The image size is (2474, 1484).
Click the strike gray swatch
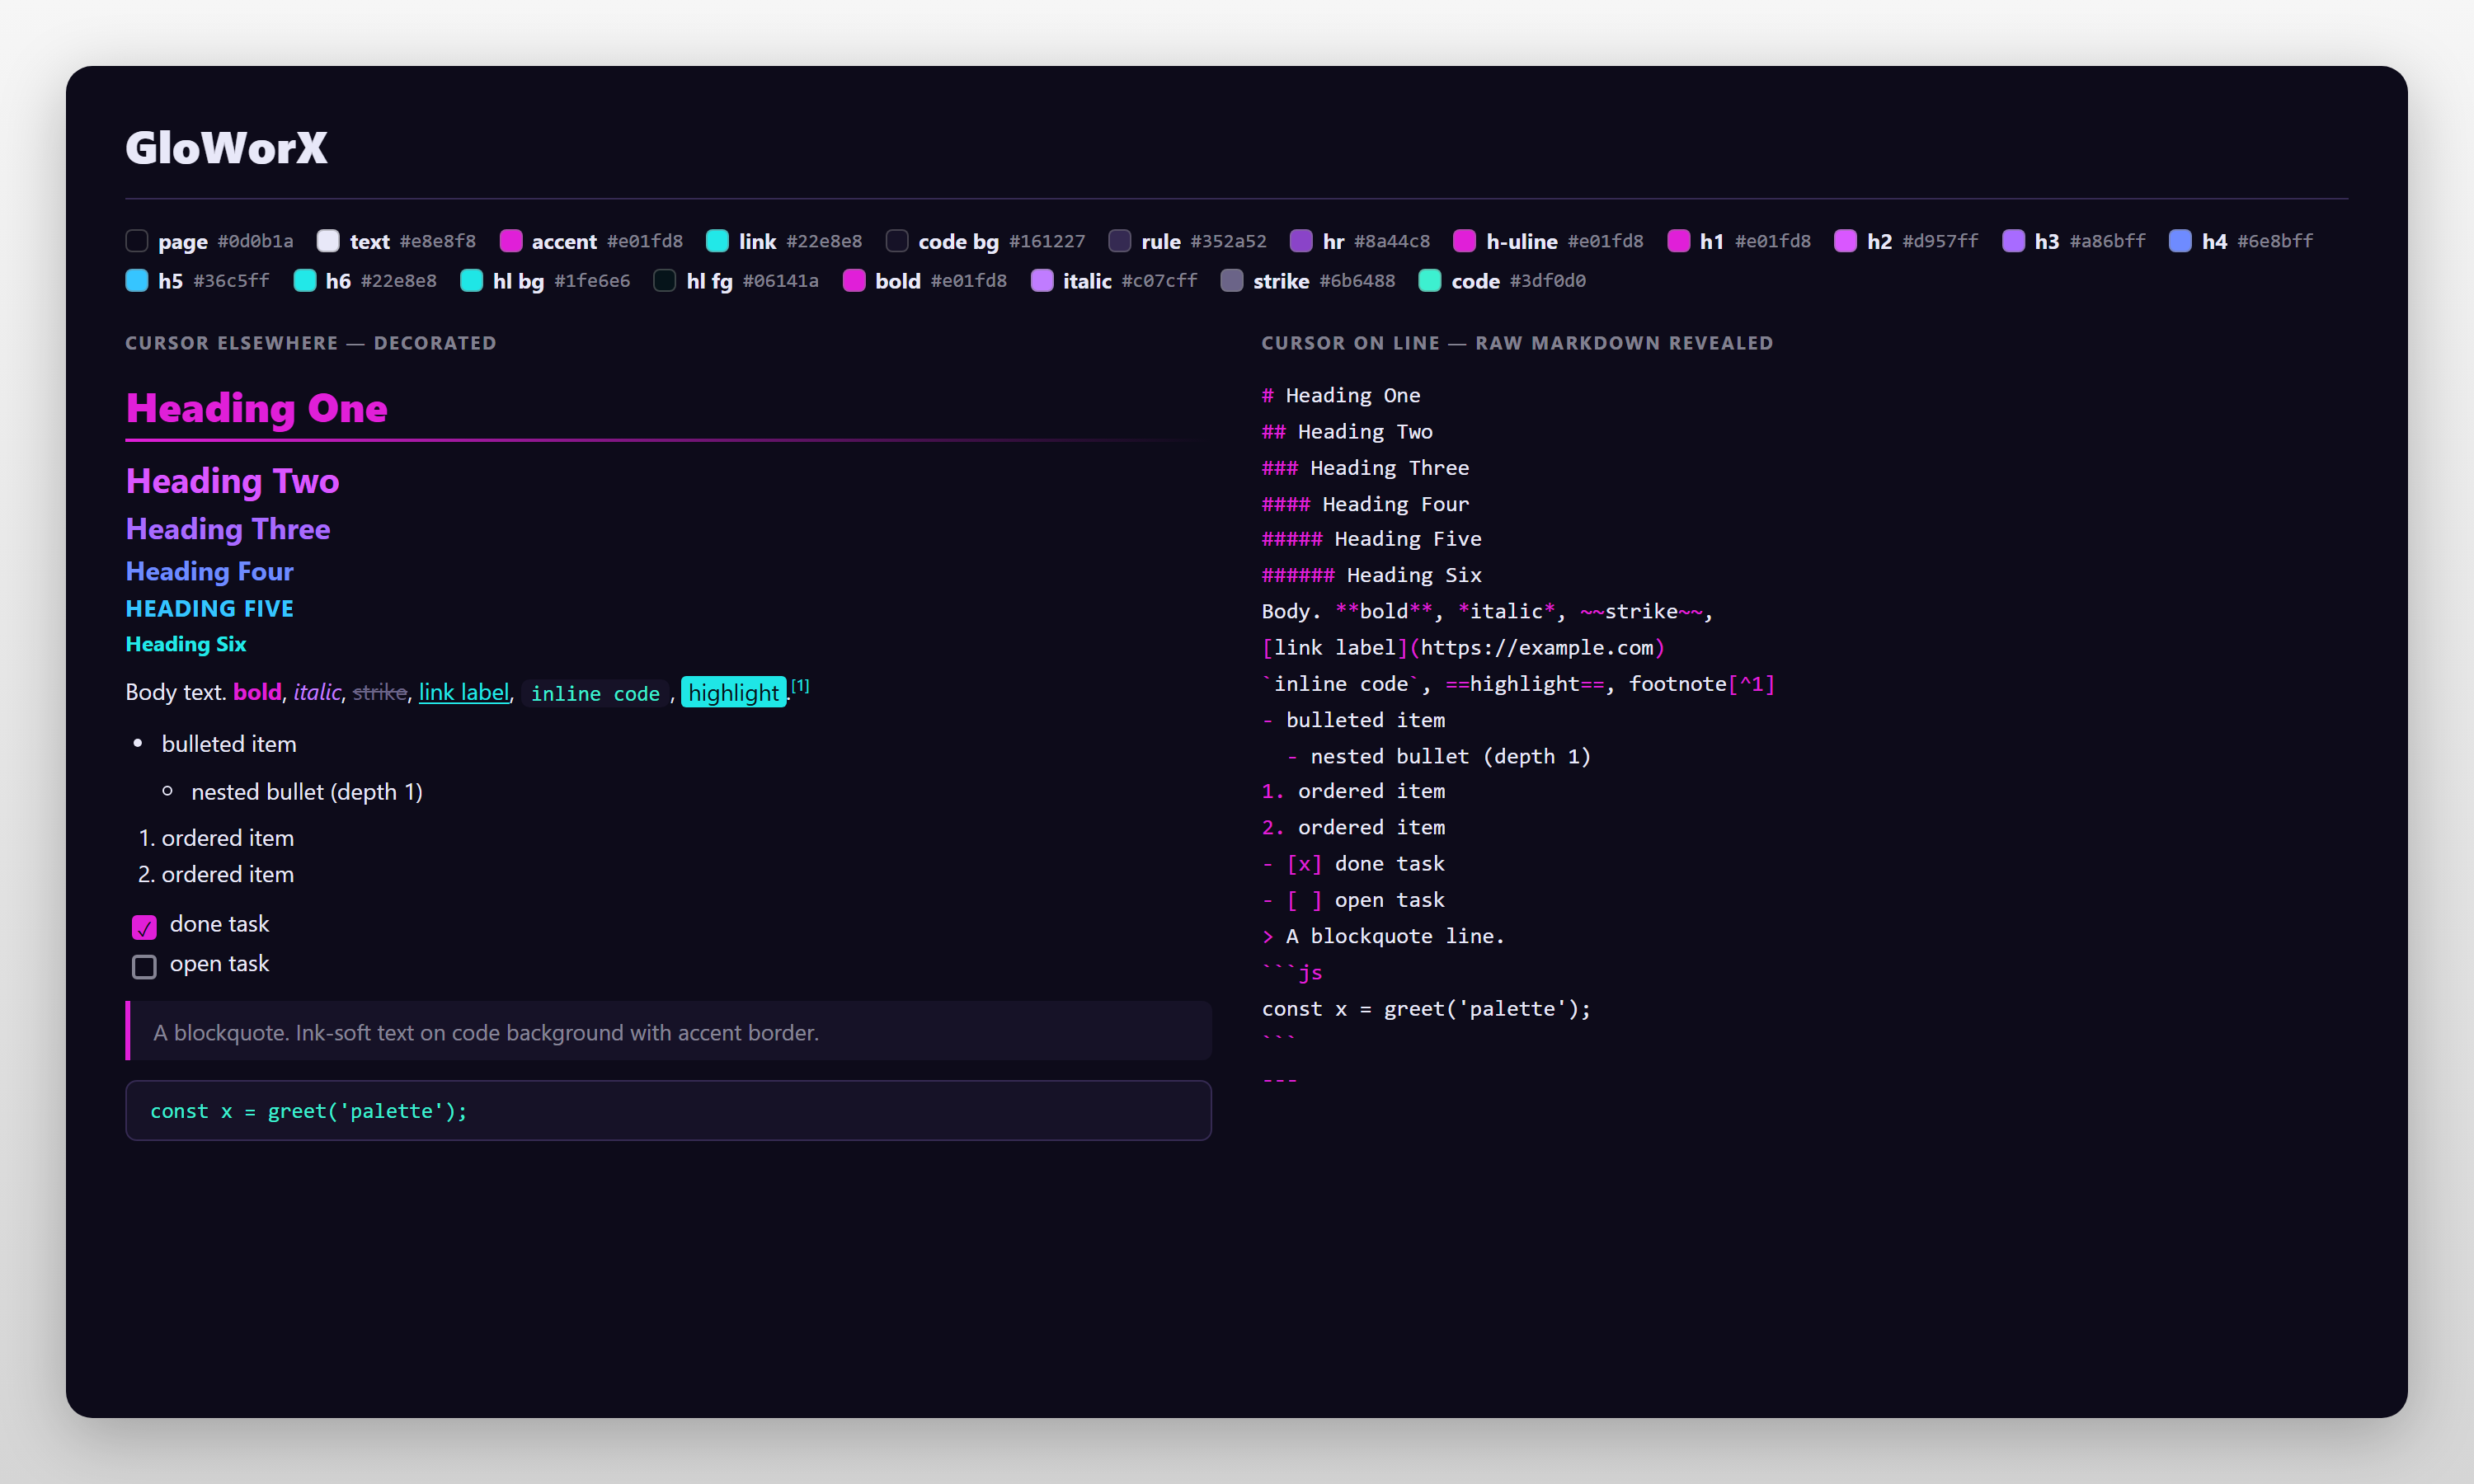point(1232,281)
